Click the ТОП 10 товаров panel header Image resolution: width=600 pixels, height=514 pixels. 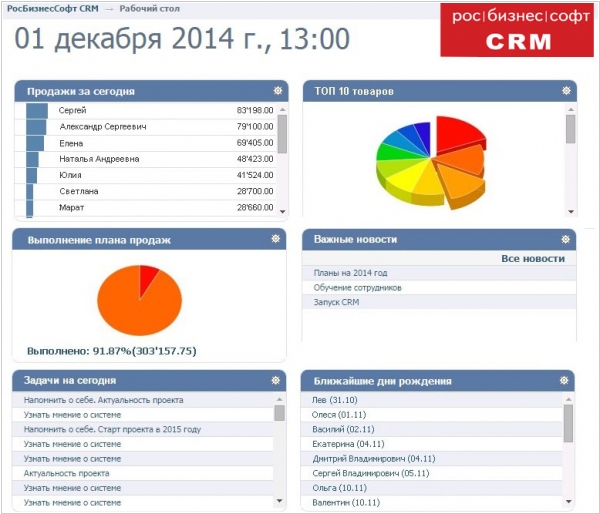pyautogui.click(x=440, y=91)
